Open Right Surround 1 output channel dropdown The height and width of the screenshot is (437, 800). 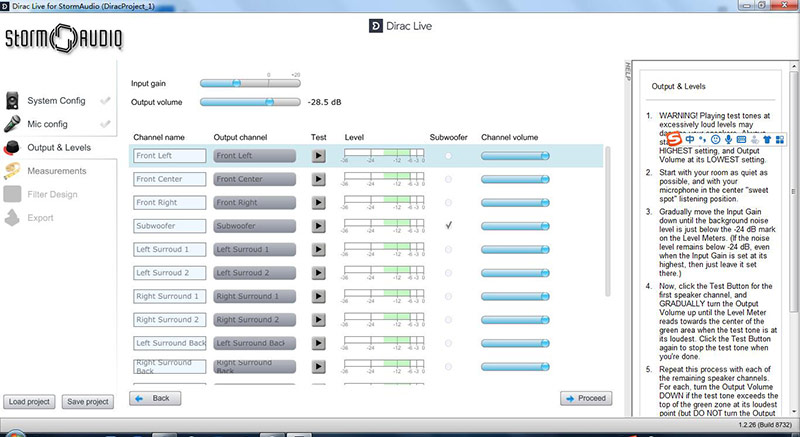(x=255, y=296)
